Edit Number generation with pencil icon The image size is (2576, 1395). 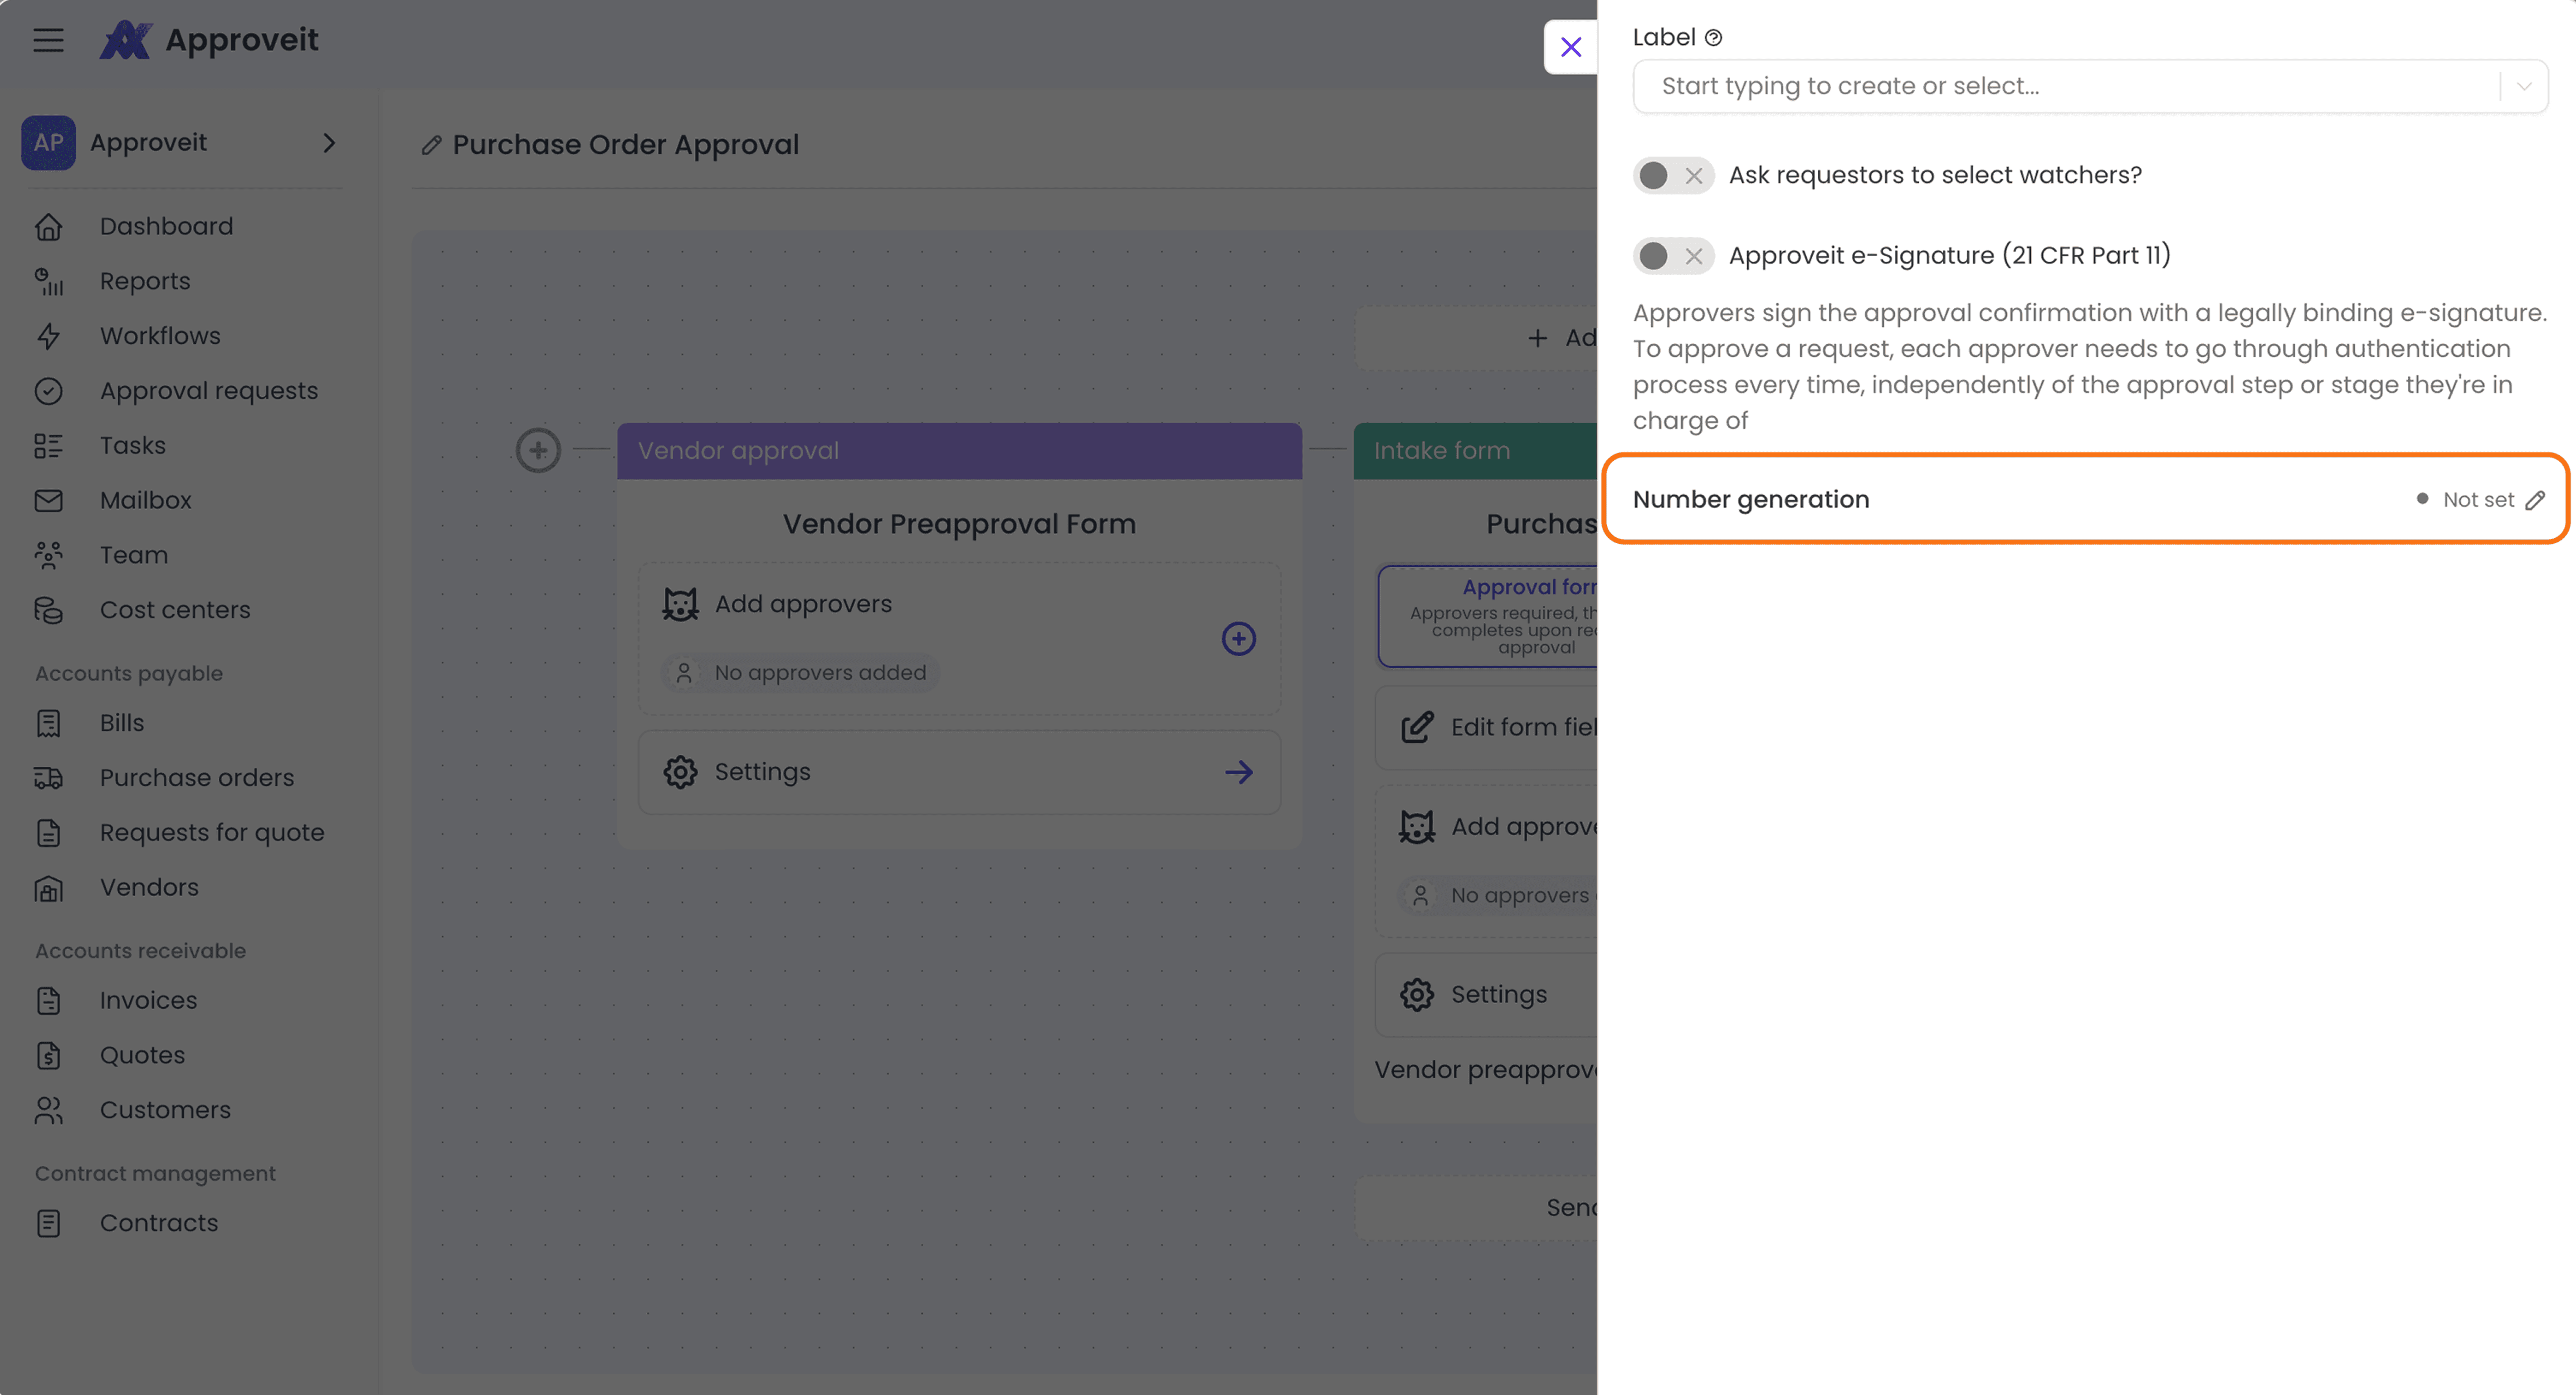(x=2535, y=500)
